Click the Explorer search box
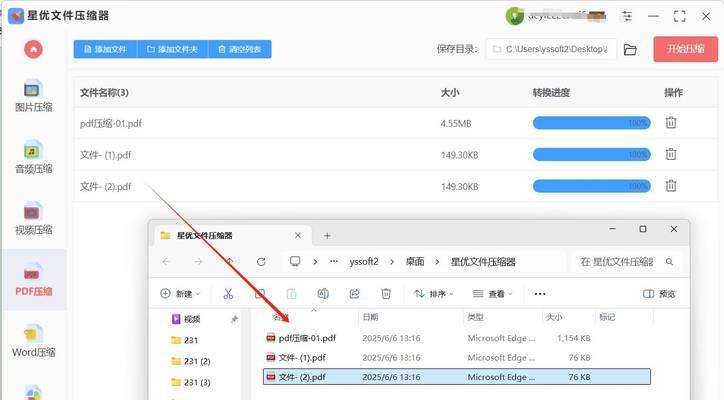This screenshot has height=400, width=724. click(x=626, y=262)
